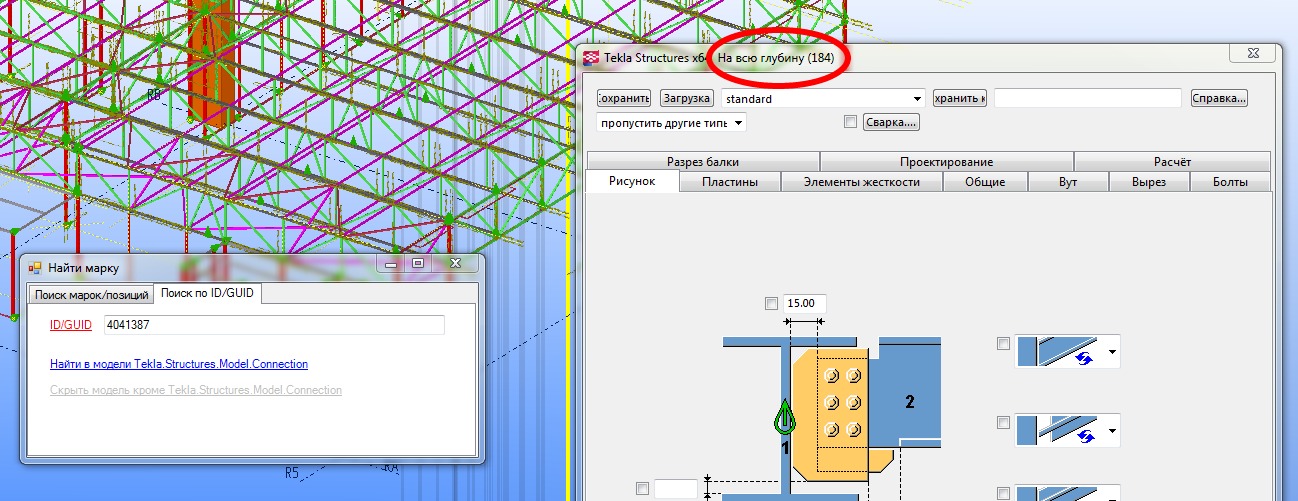Open the Элементы жесткости tab
1298x501 pixels.
(x=861, y=182)
